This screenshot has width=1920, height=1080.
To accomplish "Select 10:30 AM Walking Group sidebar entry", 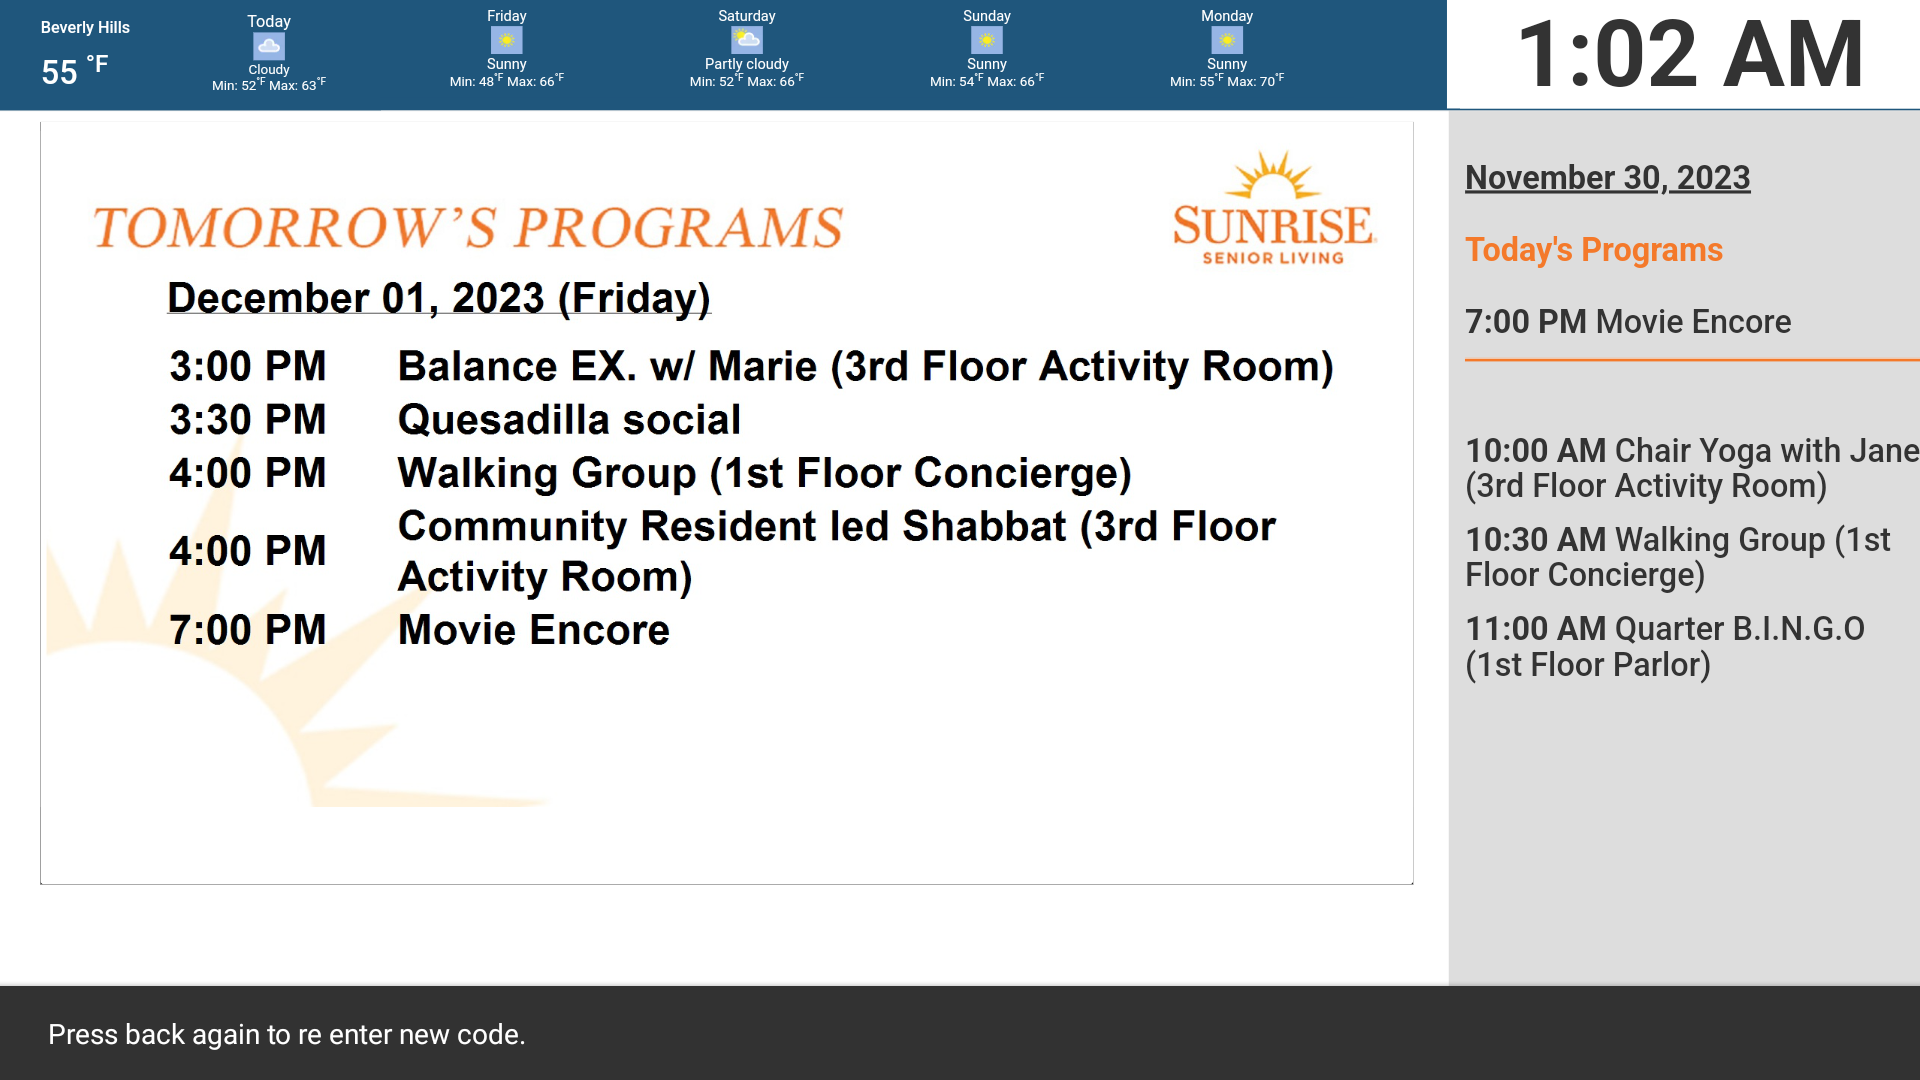I will [x=1677, y=557].
